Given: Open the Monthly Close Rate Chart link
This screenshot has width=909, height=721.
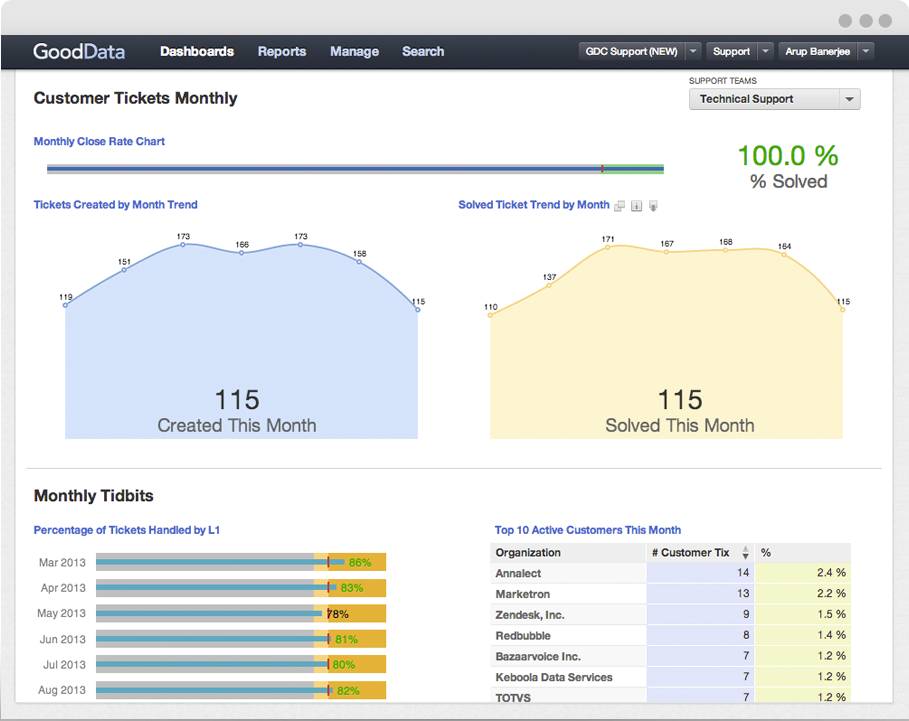Looking at the screenshot, I should (x=99, y=141).
